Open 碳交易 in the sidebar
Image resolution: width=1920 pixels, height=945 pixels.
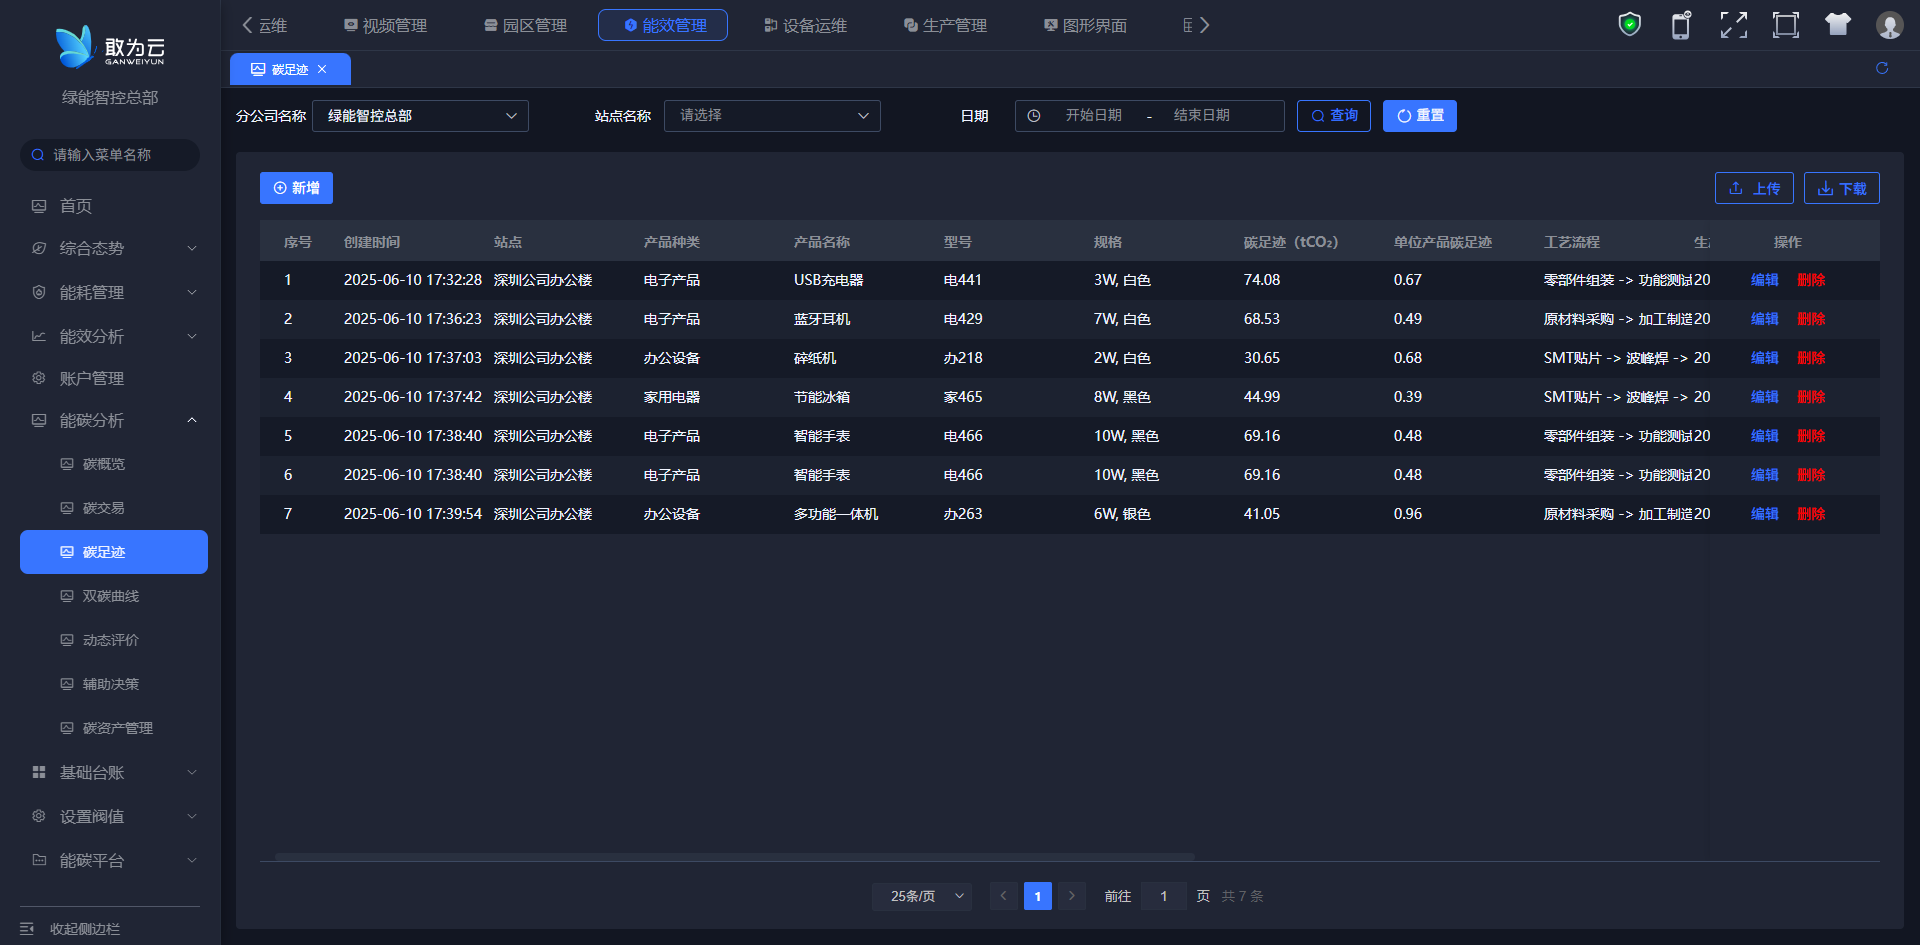(x=104, y=508)
